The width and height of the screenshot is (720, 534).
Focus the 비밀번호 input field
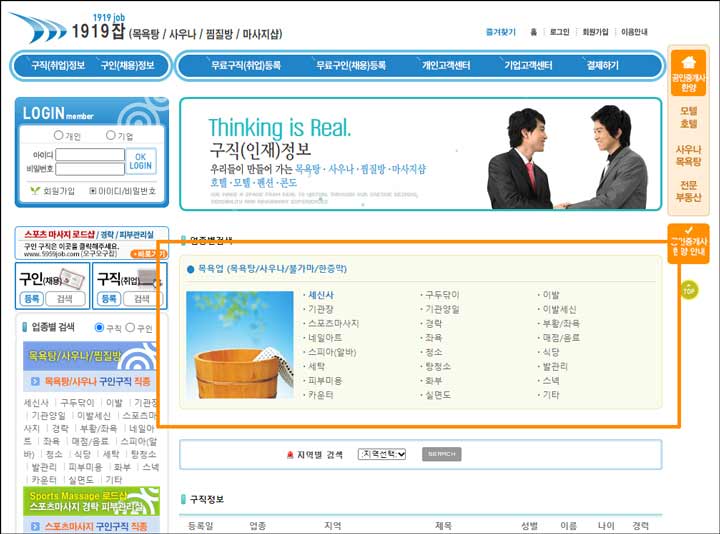coord(90,169)
